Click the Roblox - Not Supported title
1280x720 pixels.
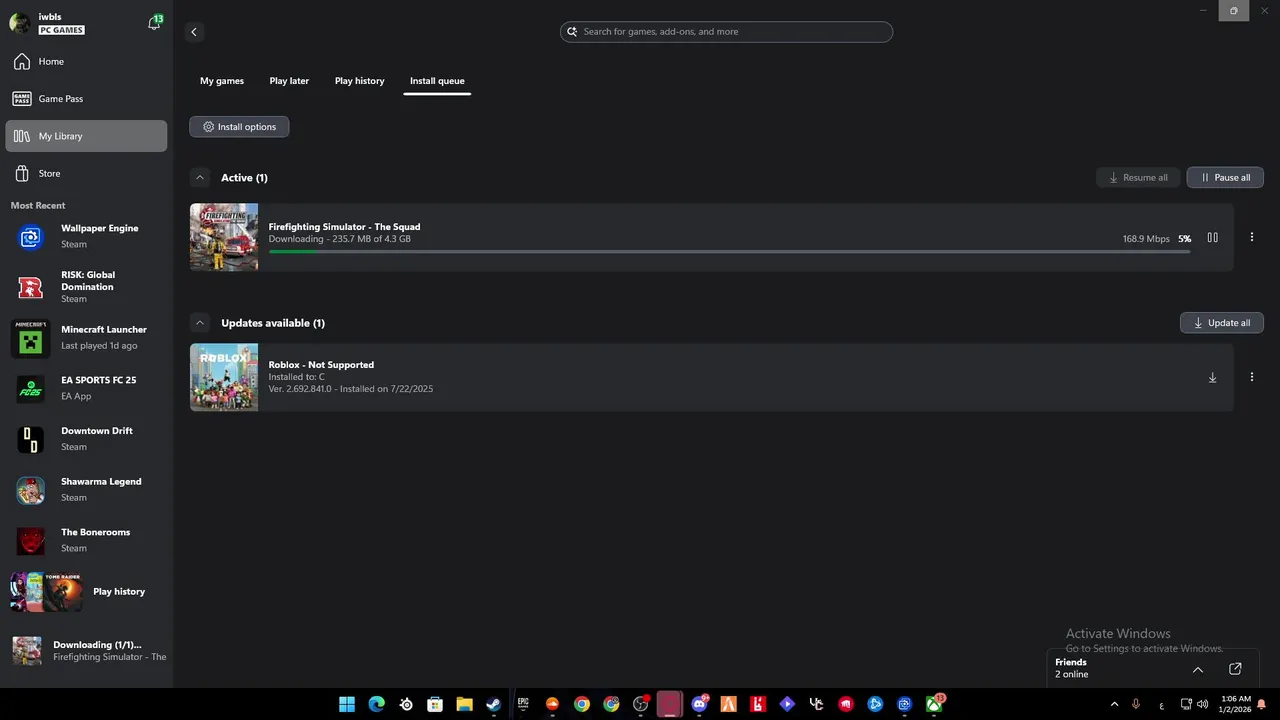click(x=321, y=365)
